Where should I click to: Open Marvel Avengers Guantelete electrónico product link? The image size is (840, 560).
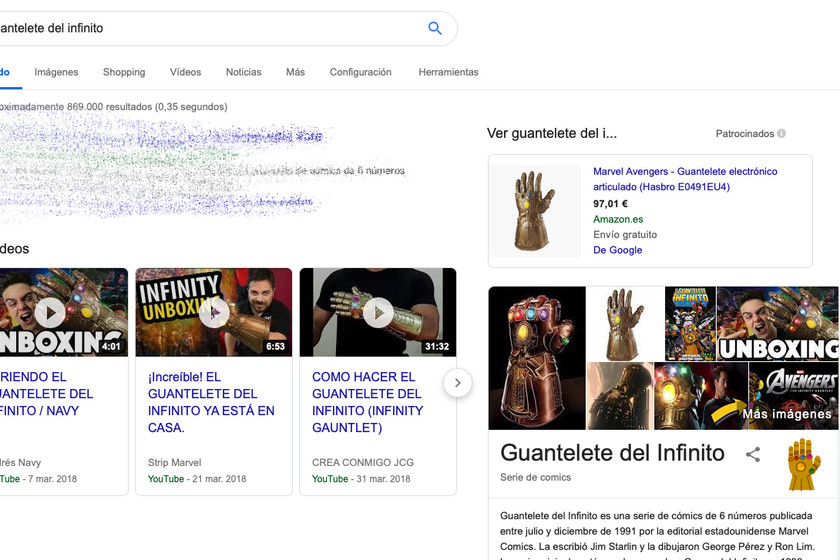685,179
